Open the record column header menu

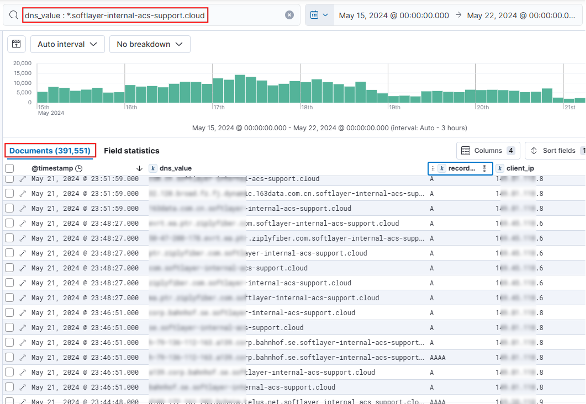484,169
